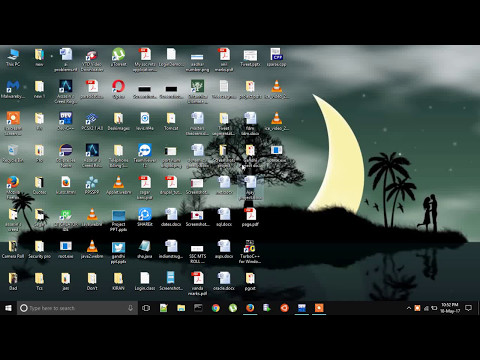Select the dhe.java file

click(145, 249)
